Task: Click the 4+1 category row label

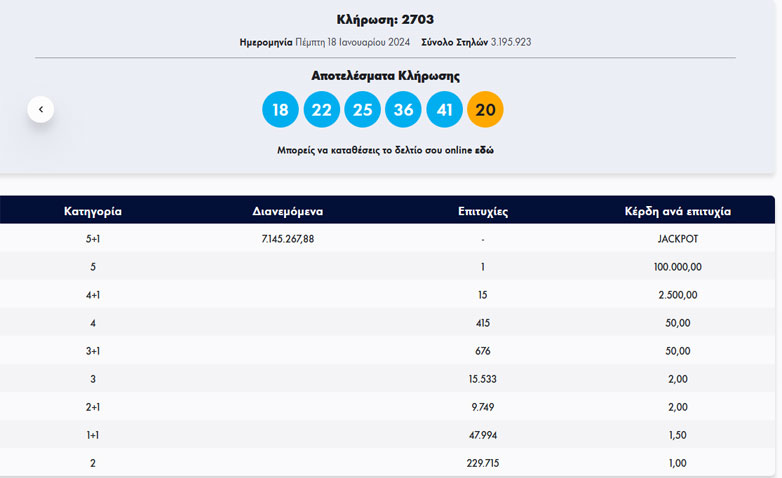Action: (x=93, y=295)
